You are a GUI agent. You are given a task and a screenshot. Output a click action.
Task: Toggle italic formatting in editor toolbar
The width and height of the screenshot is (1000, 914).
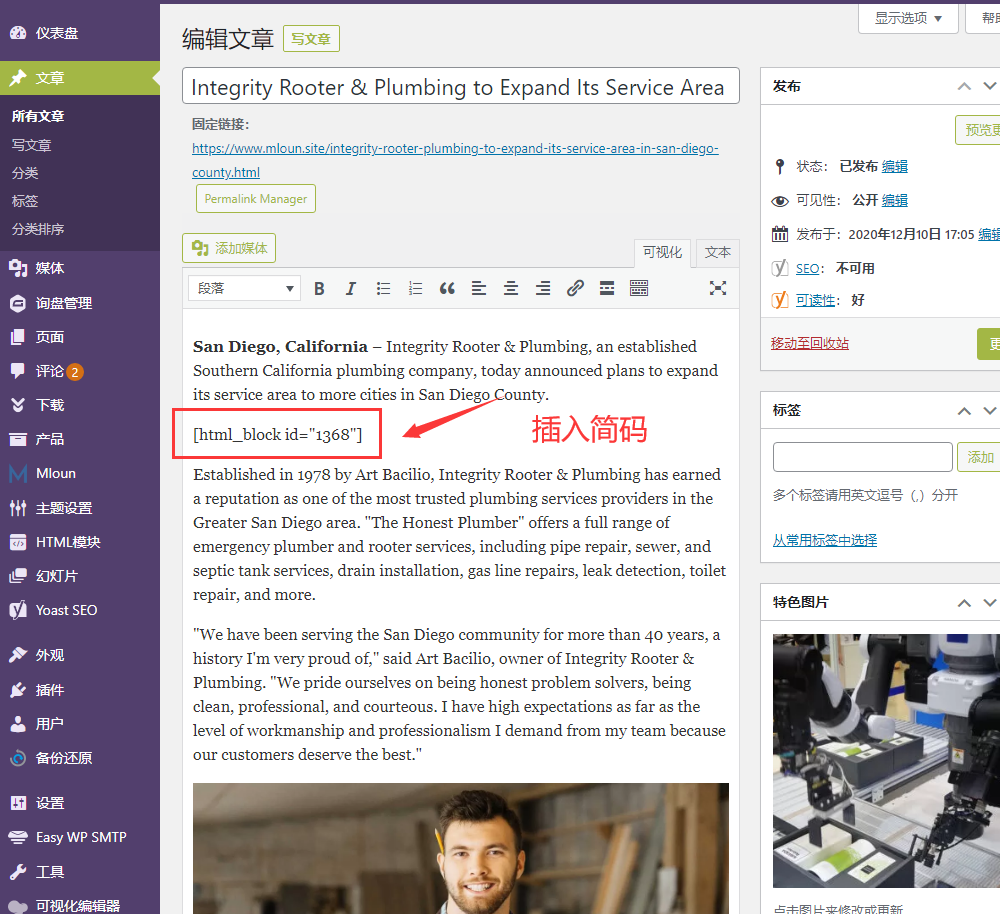(x=351, y=289)
